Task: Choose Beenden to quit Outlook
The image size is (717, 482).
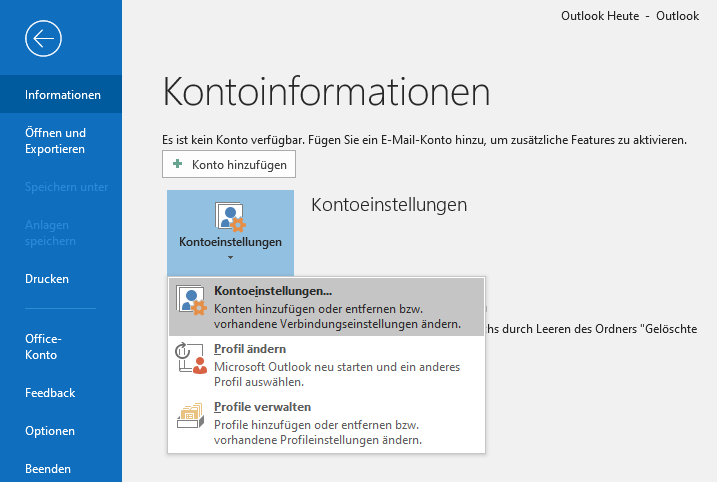Action: pyautogui.click(x=61, y=469)
